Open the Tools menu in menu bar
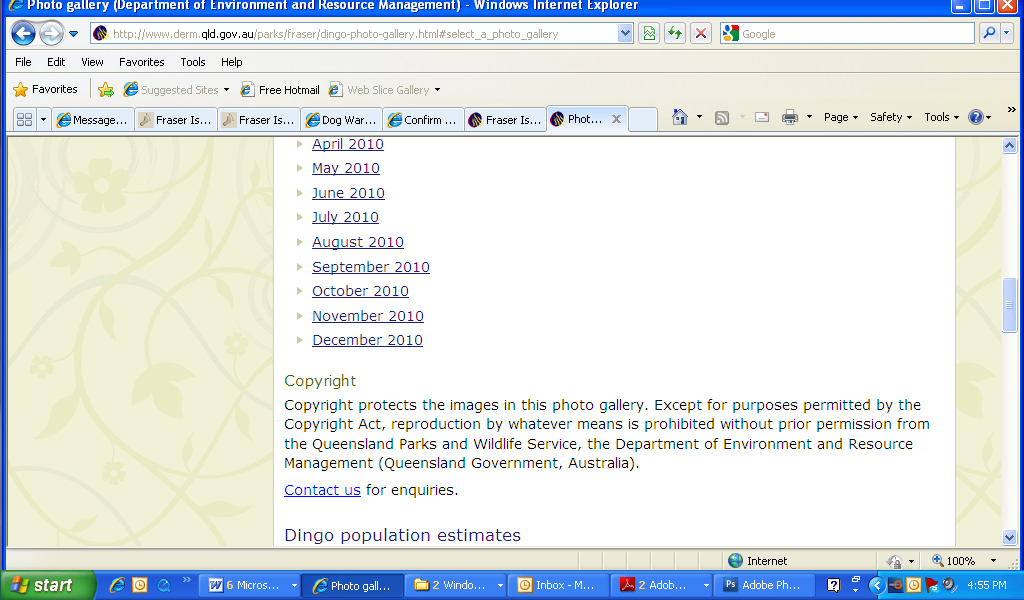1024x600 pixels. 192,62
